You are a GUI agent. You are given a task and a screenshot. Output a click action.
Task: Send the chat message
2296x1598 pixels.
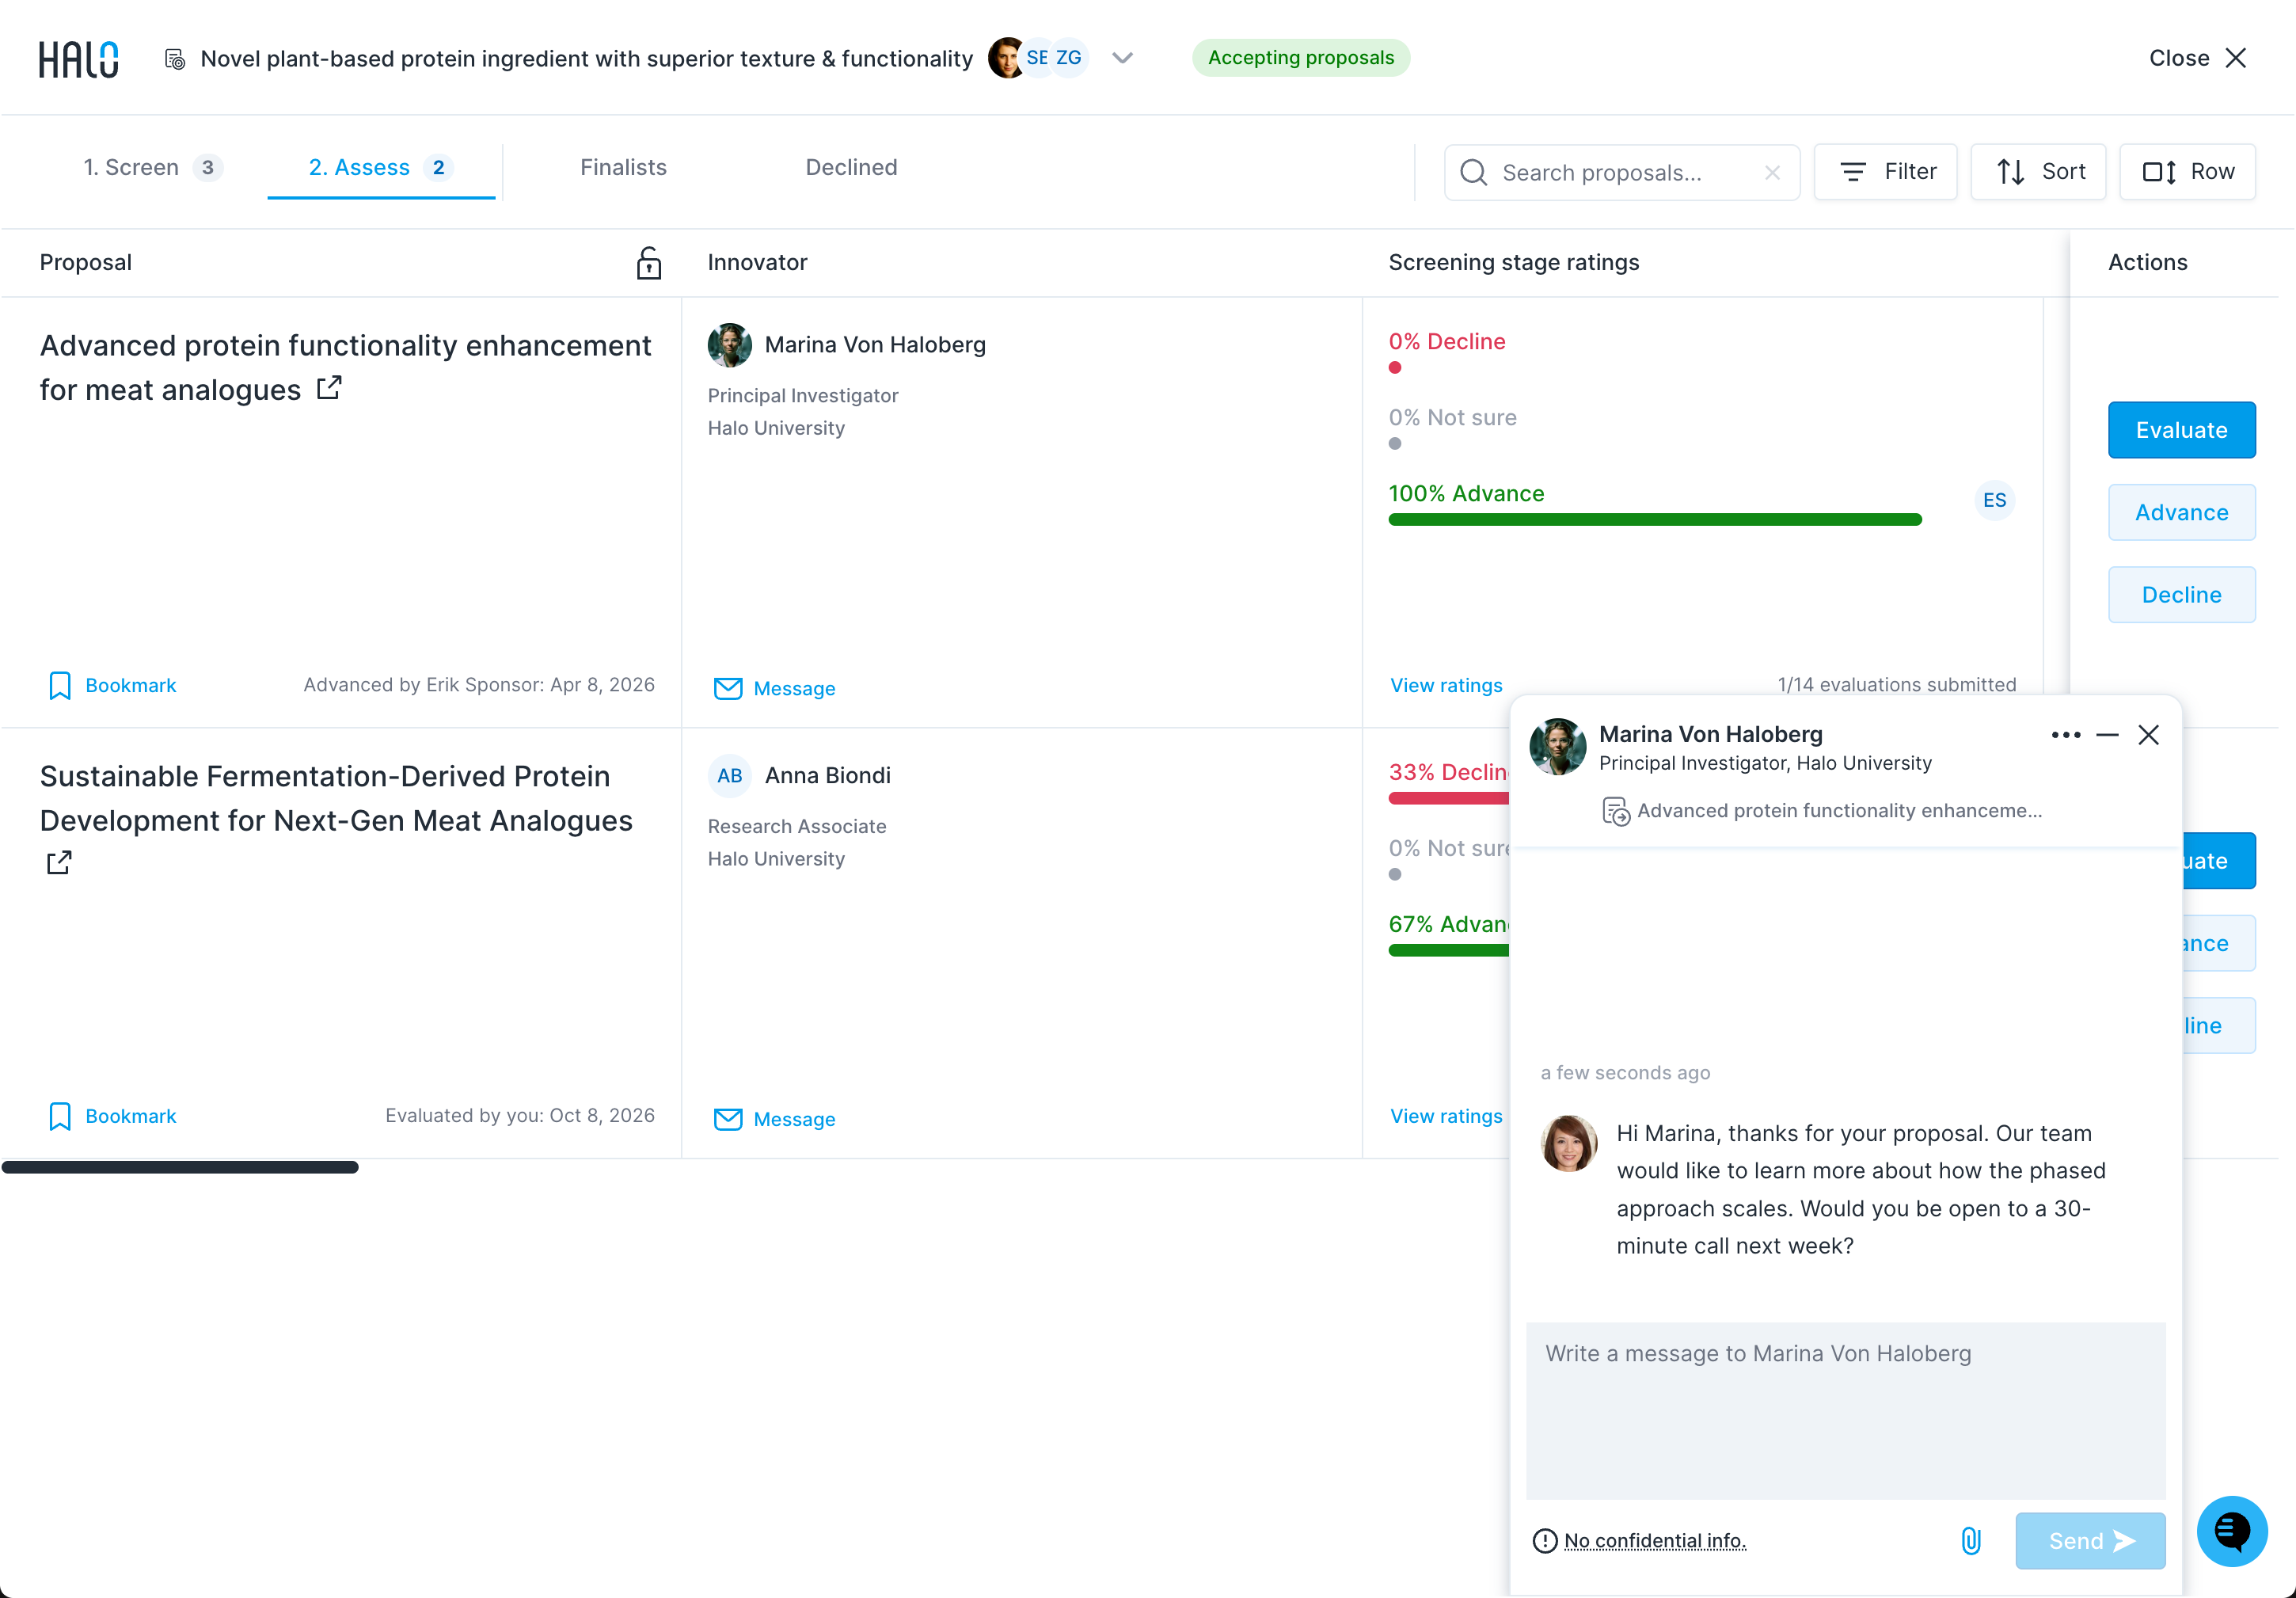pyautogui.click(x=2090, y=1541)
